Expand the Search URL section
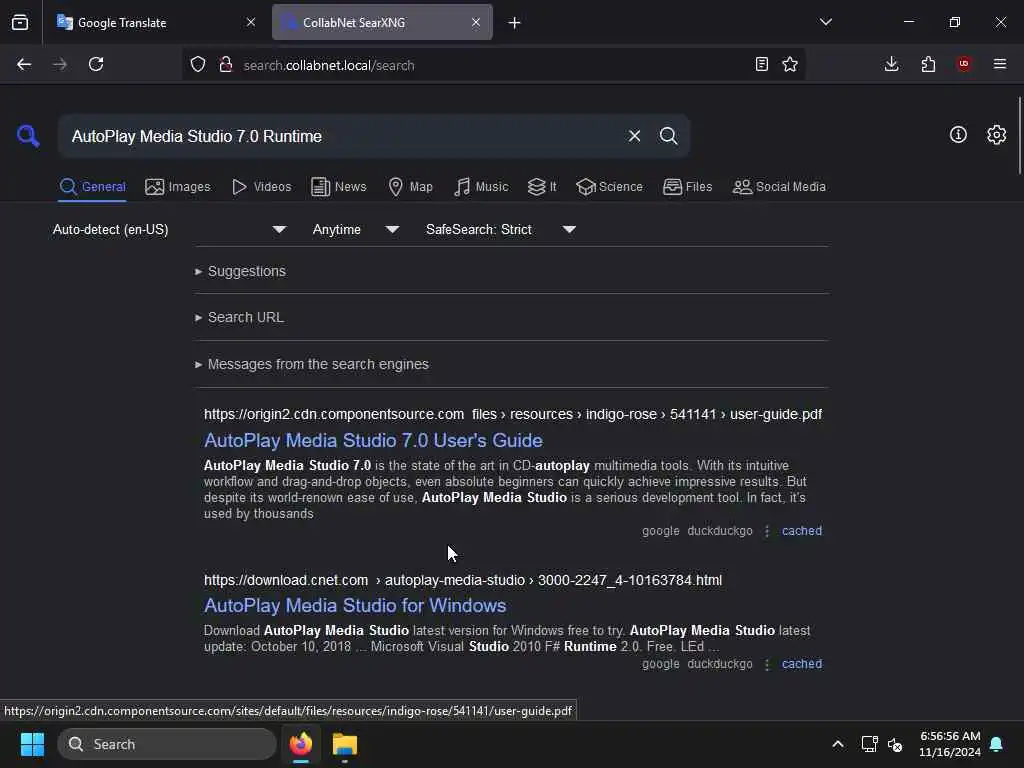The image size is (1024, 768). click(x=239, y=317)
